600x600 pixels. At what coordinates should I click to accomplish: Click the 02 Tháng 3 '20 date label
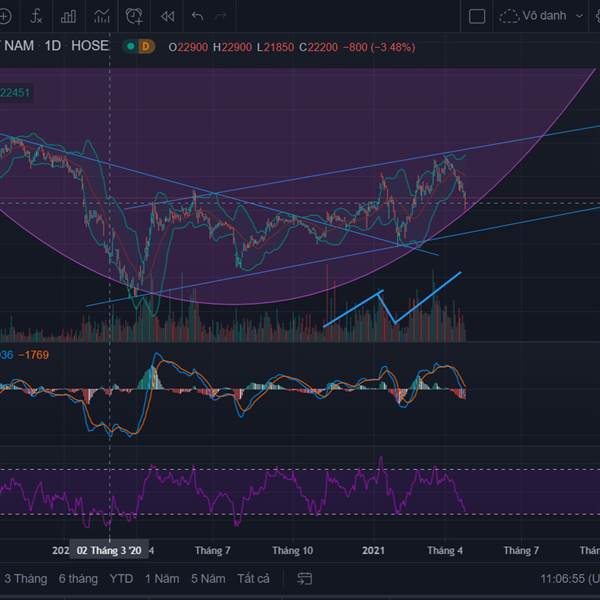click(109, 551)
